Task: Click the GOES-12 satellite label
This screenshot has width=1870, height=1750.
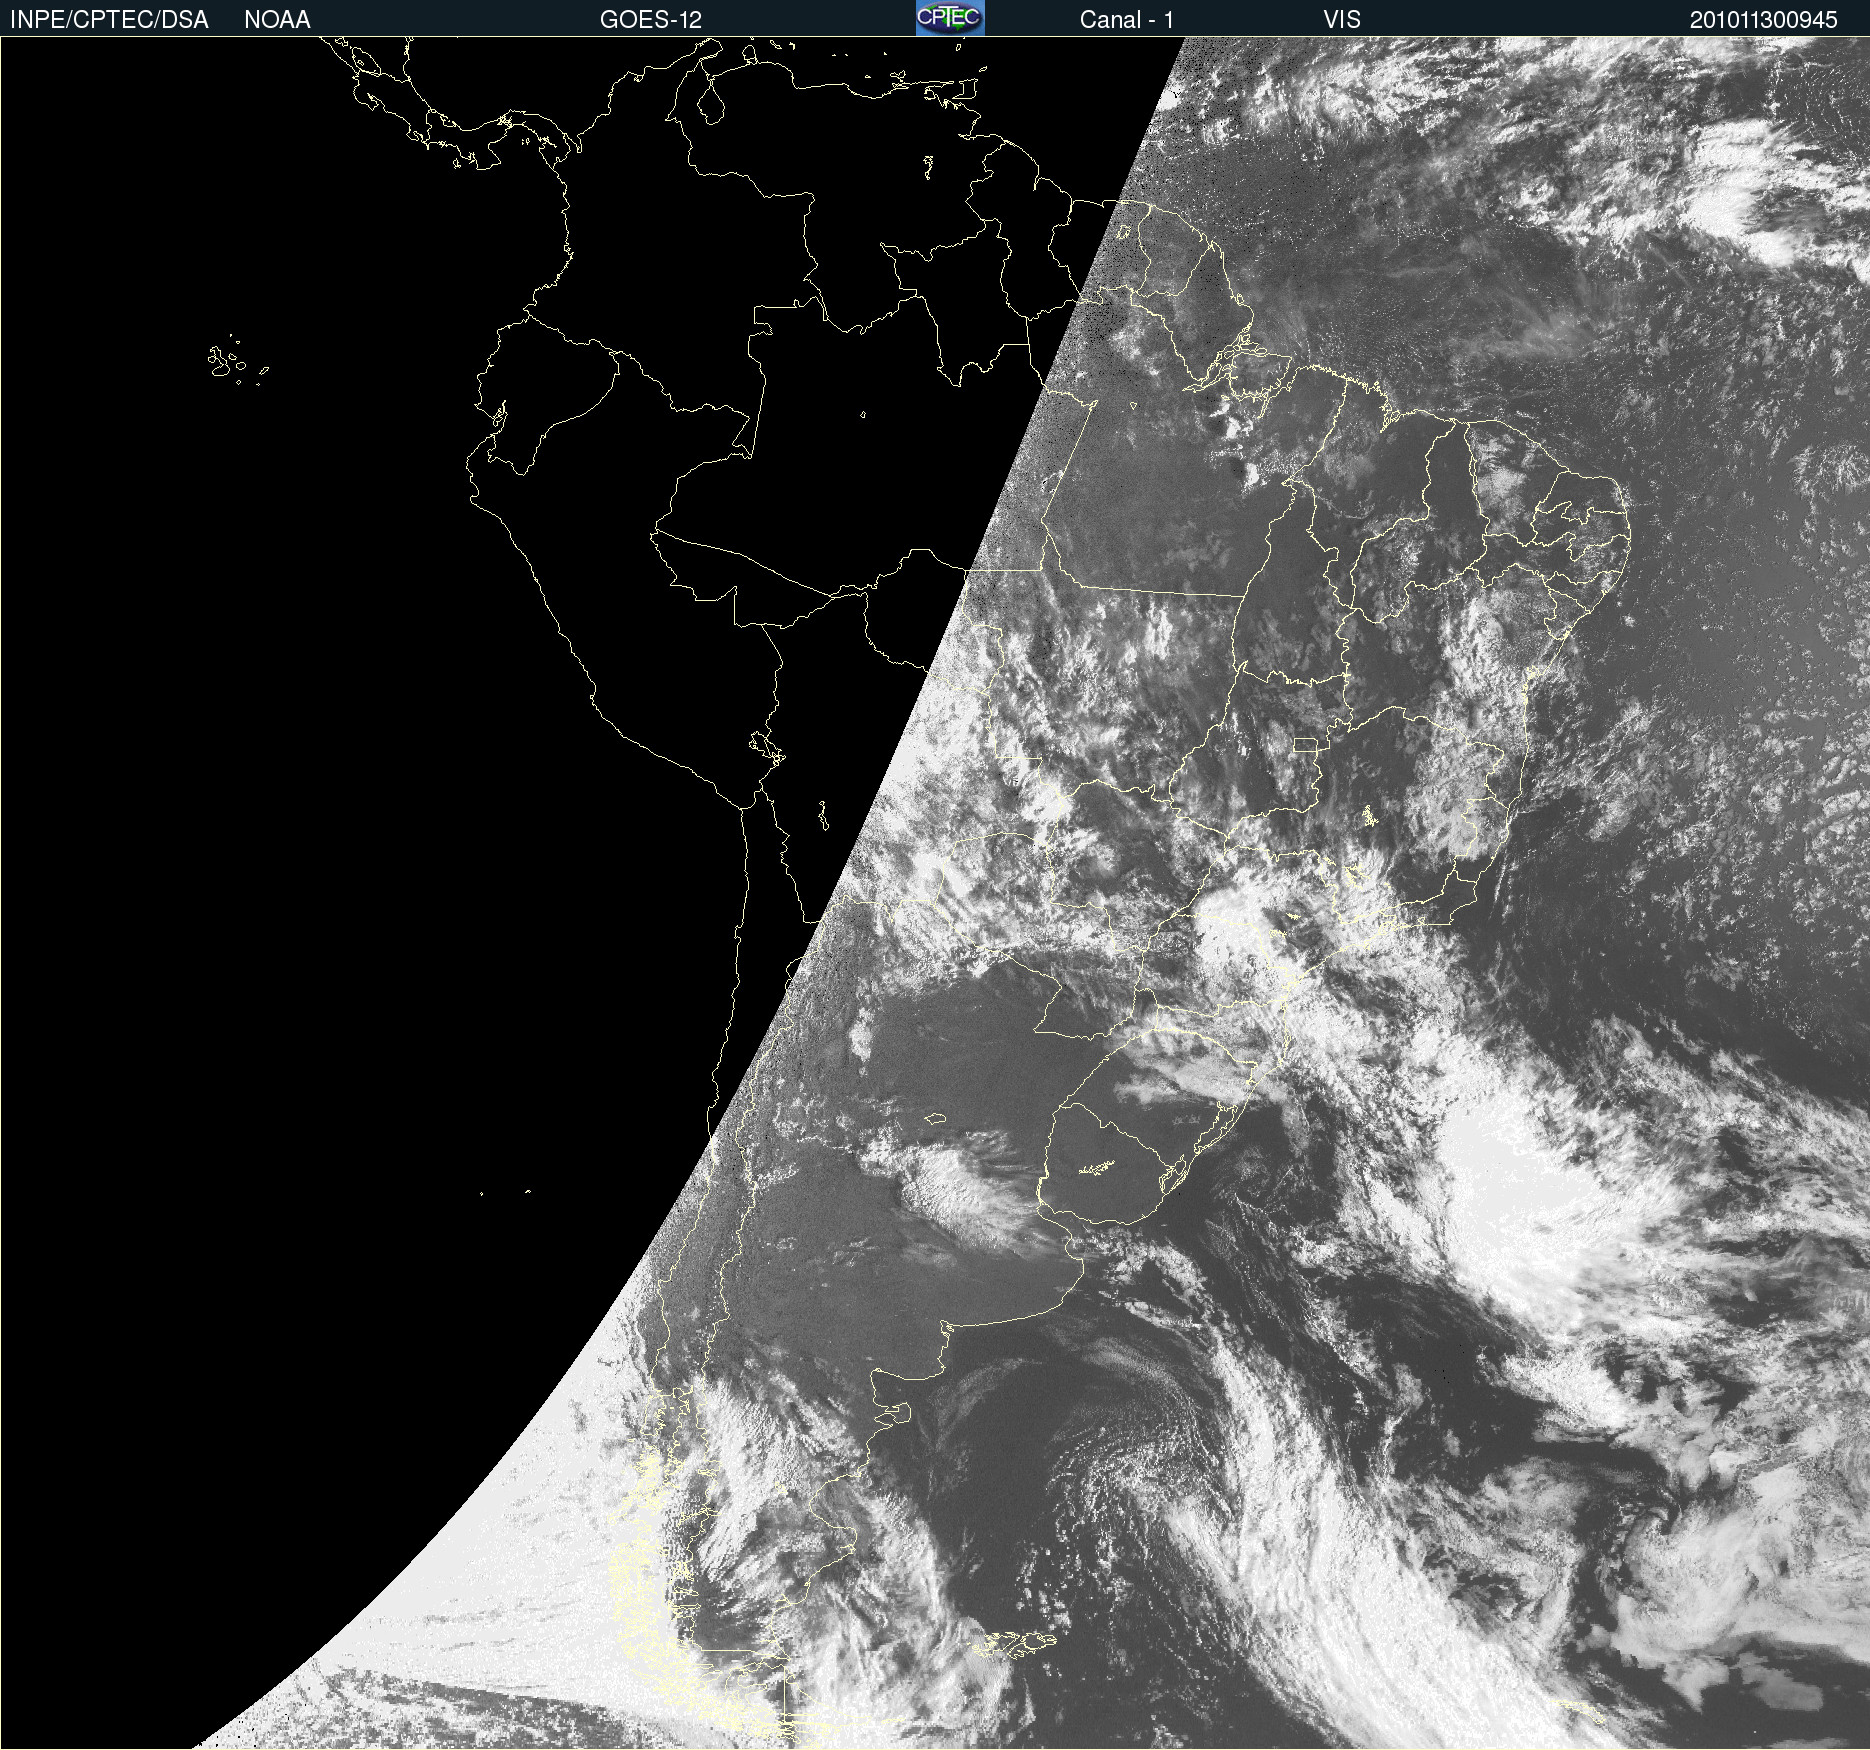Action: [x=651, y=20]
